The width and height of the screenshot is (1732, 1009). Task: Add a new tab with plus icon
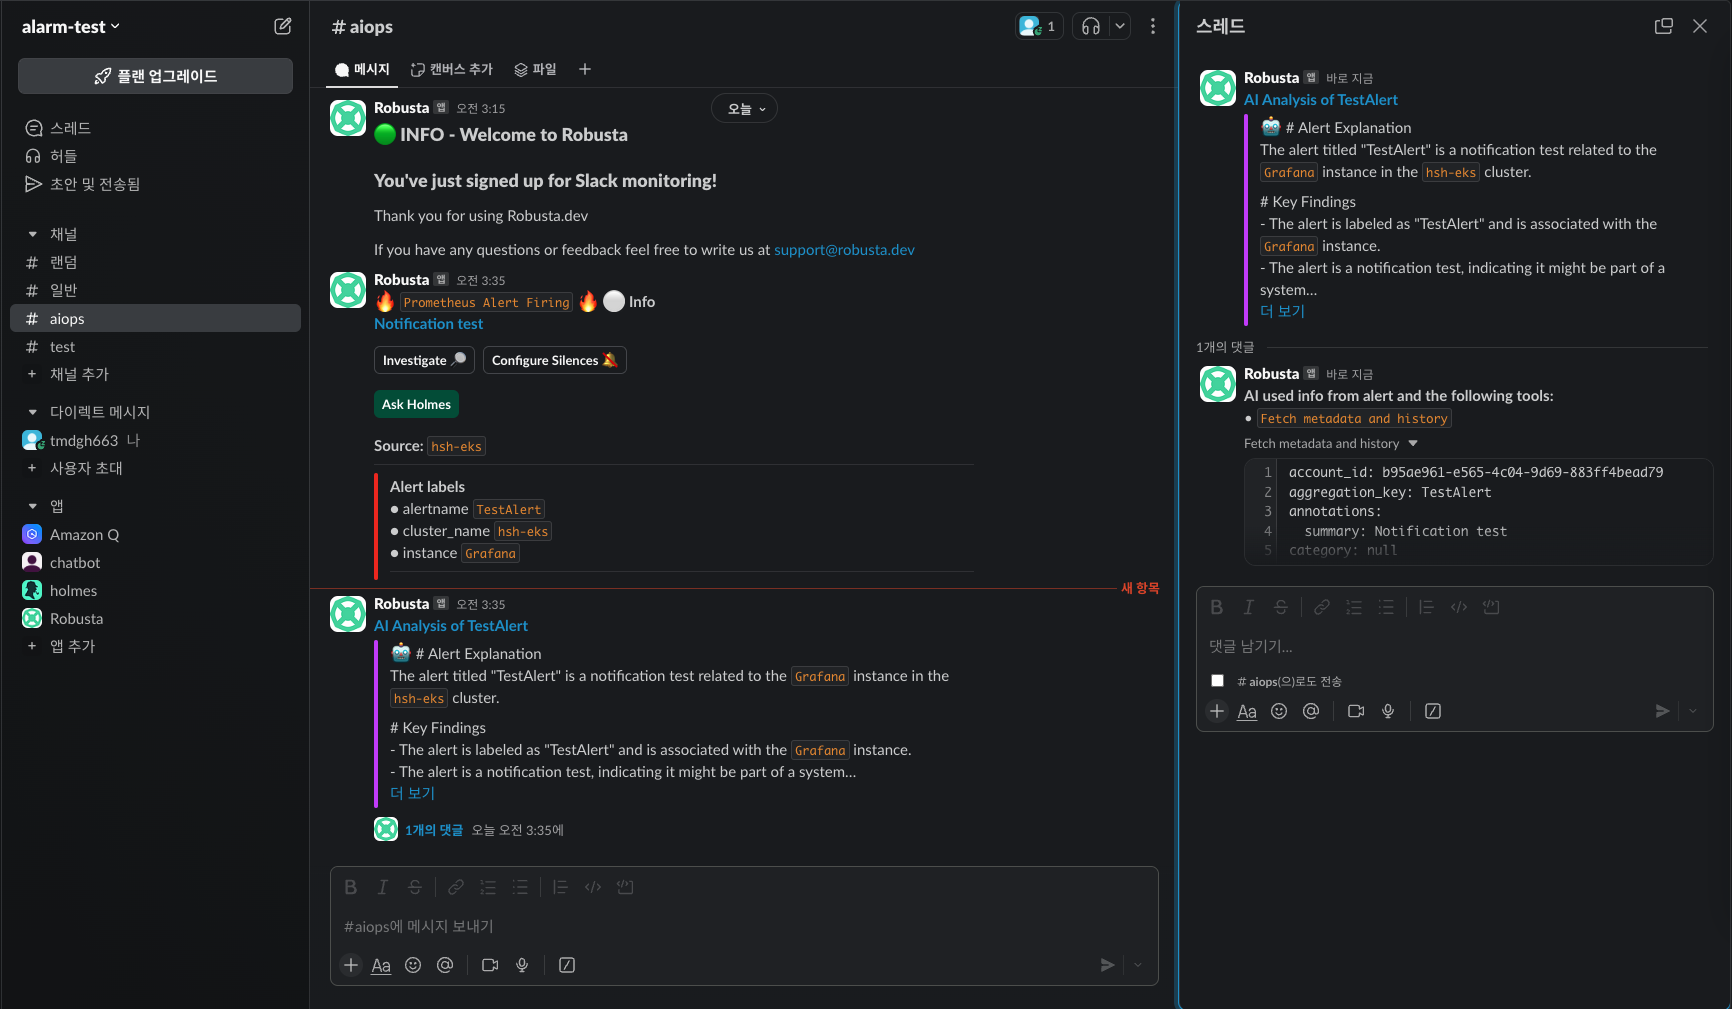click(585, 69)
